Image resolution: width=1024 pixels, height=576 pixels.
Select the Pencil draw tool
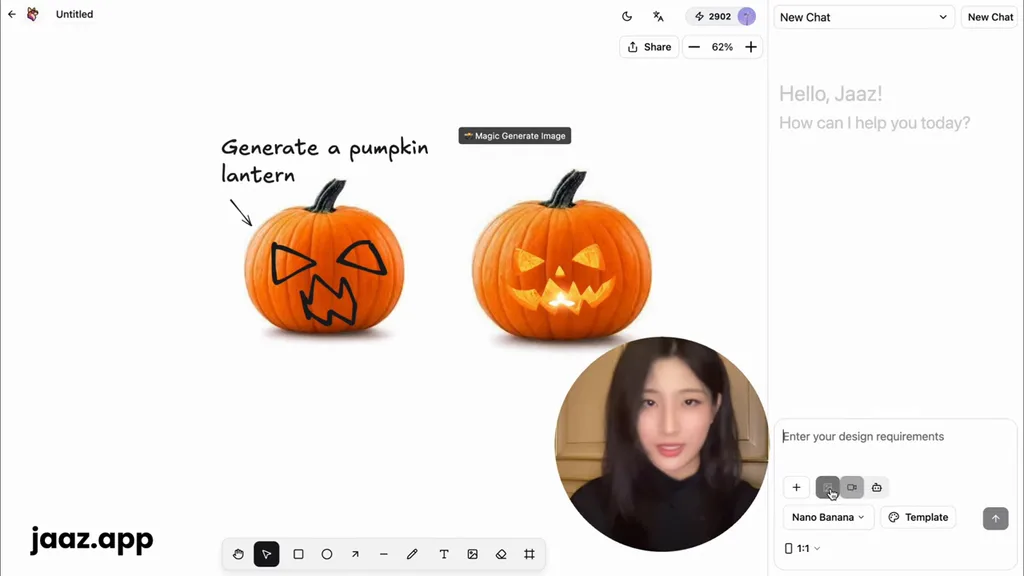(412, 554)
